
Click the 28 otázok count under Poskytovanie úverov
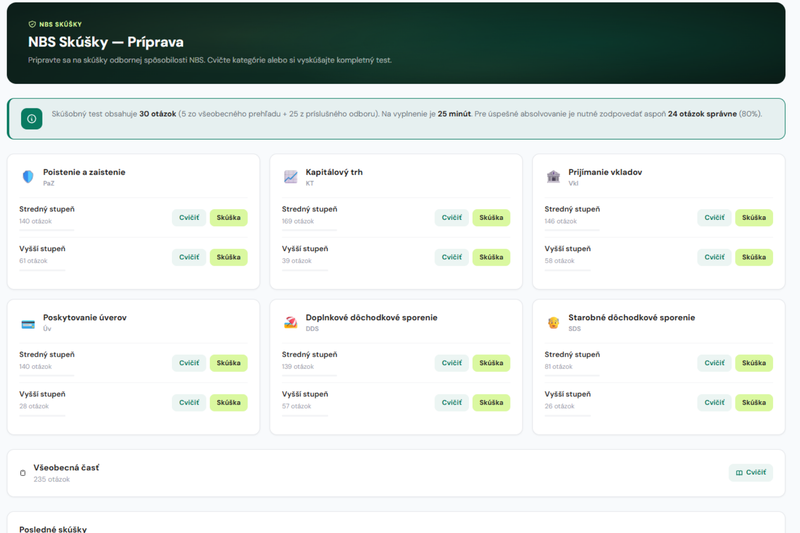click(34, 407)
